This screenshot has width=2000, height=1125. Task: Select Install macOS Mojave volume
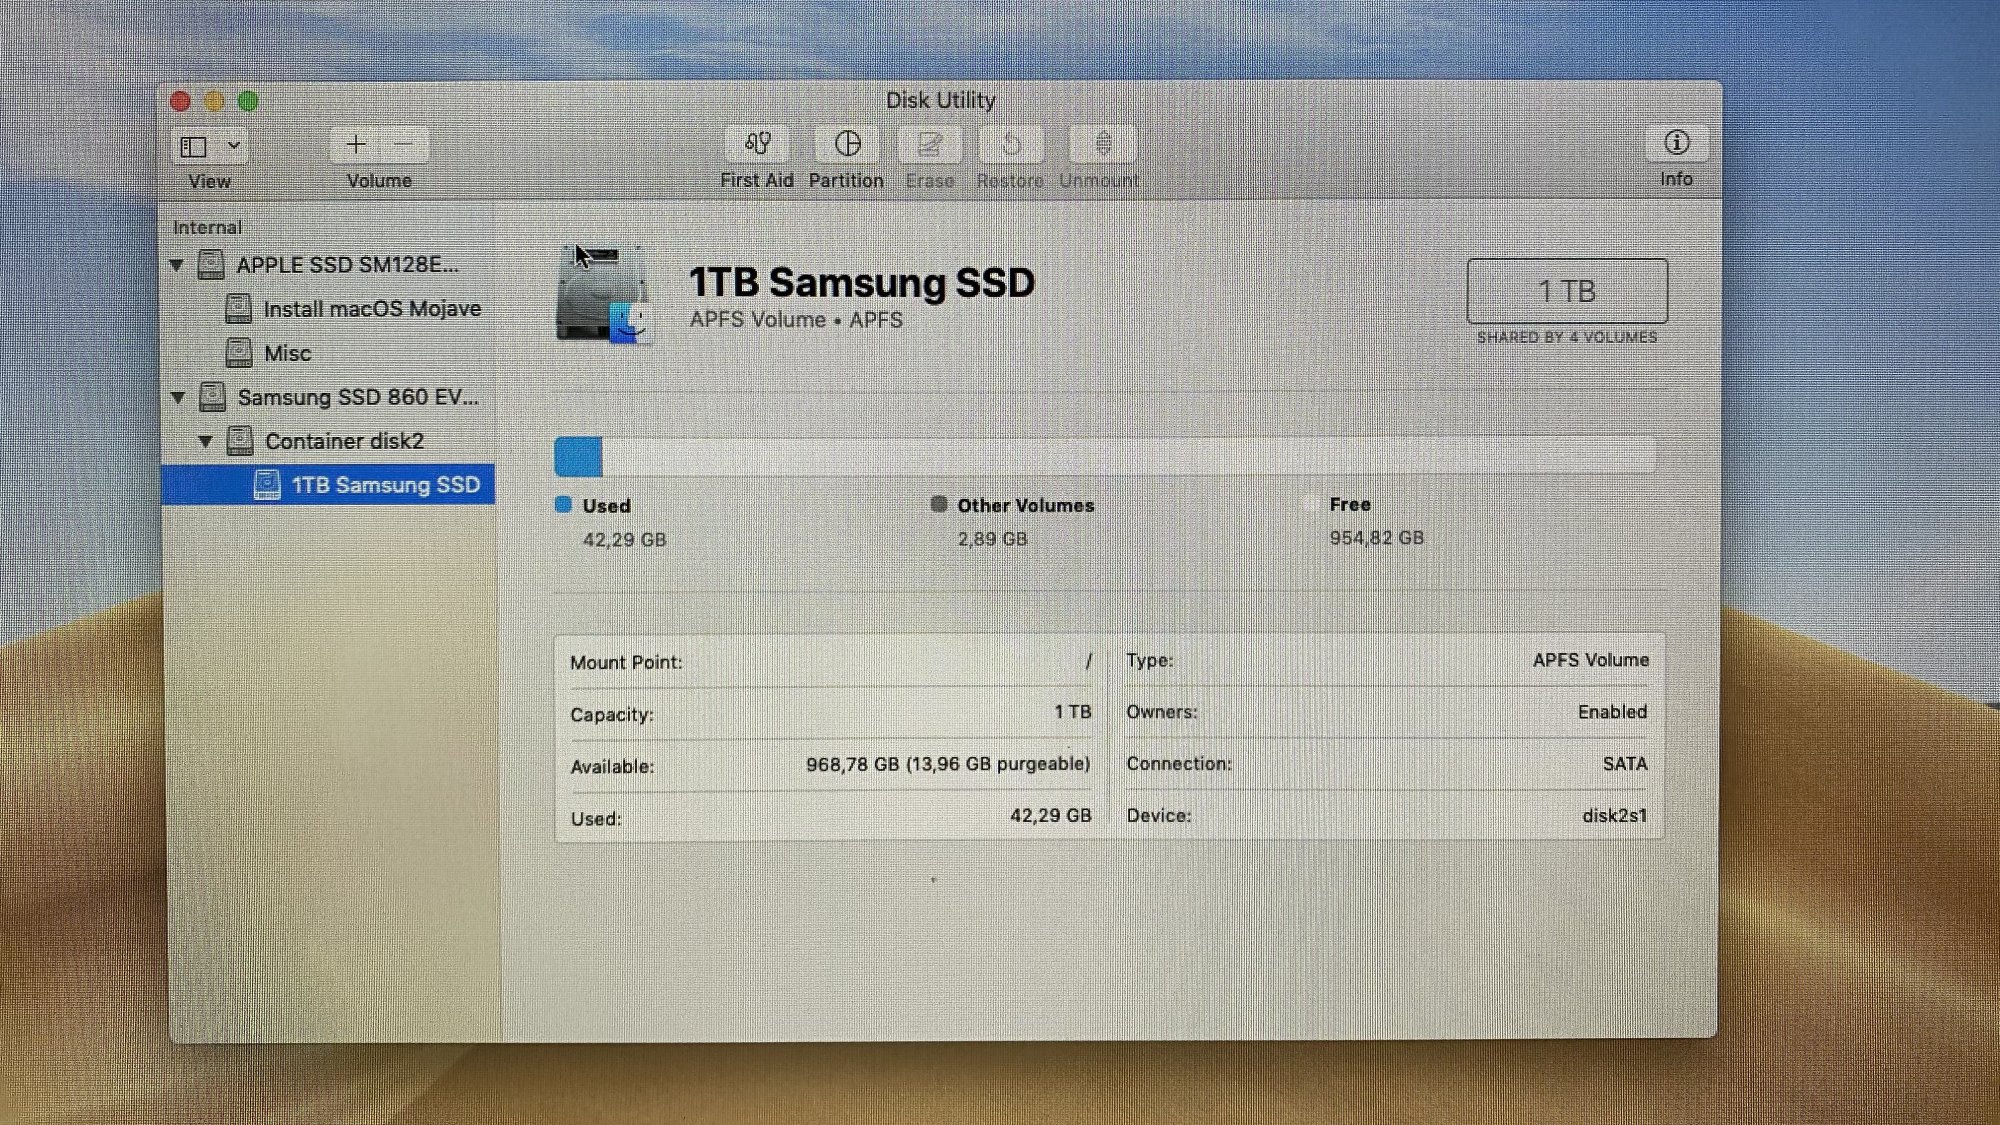pos(371,309)
